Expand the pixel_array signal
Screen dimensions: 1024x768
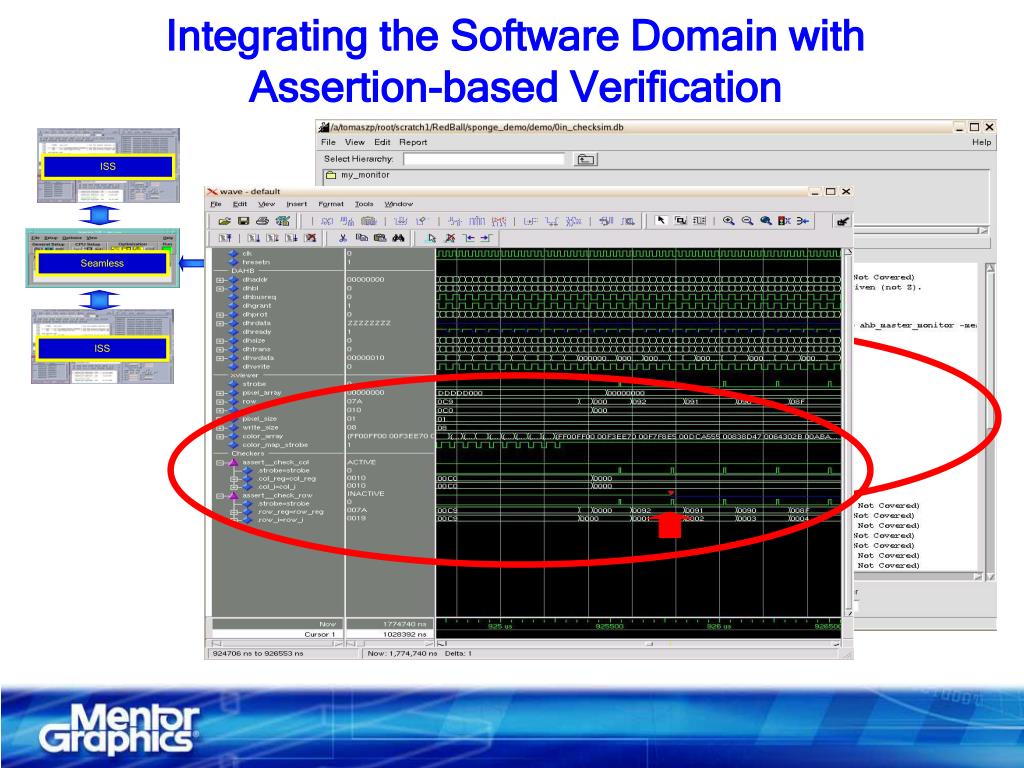click(220, 393)
